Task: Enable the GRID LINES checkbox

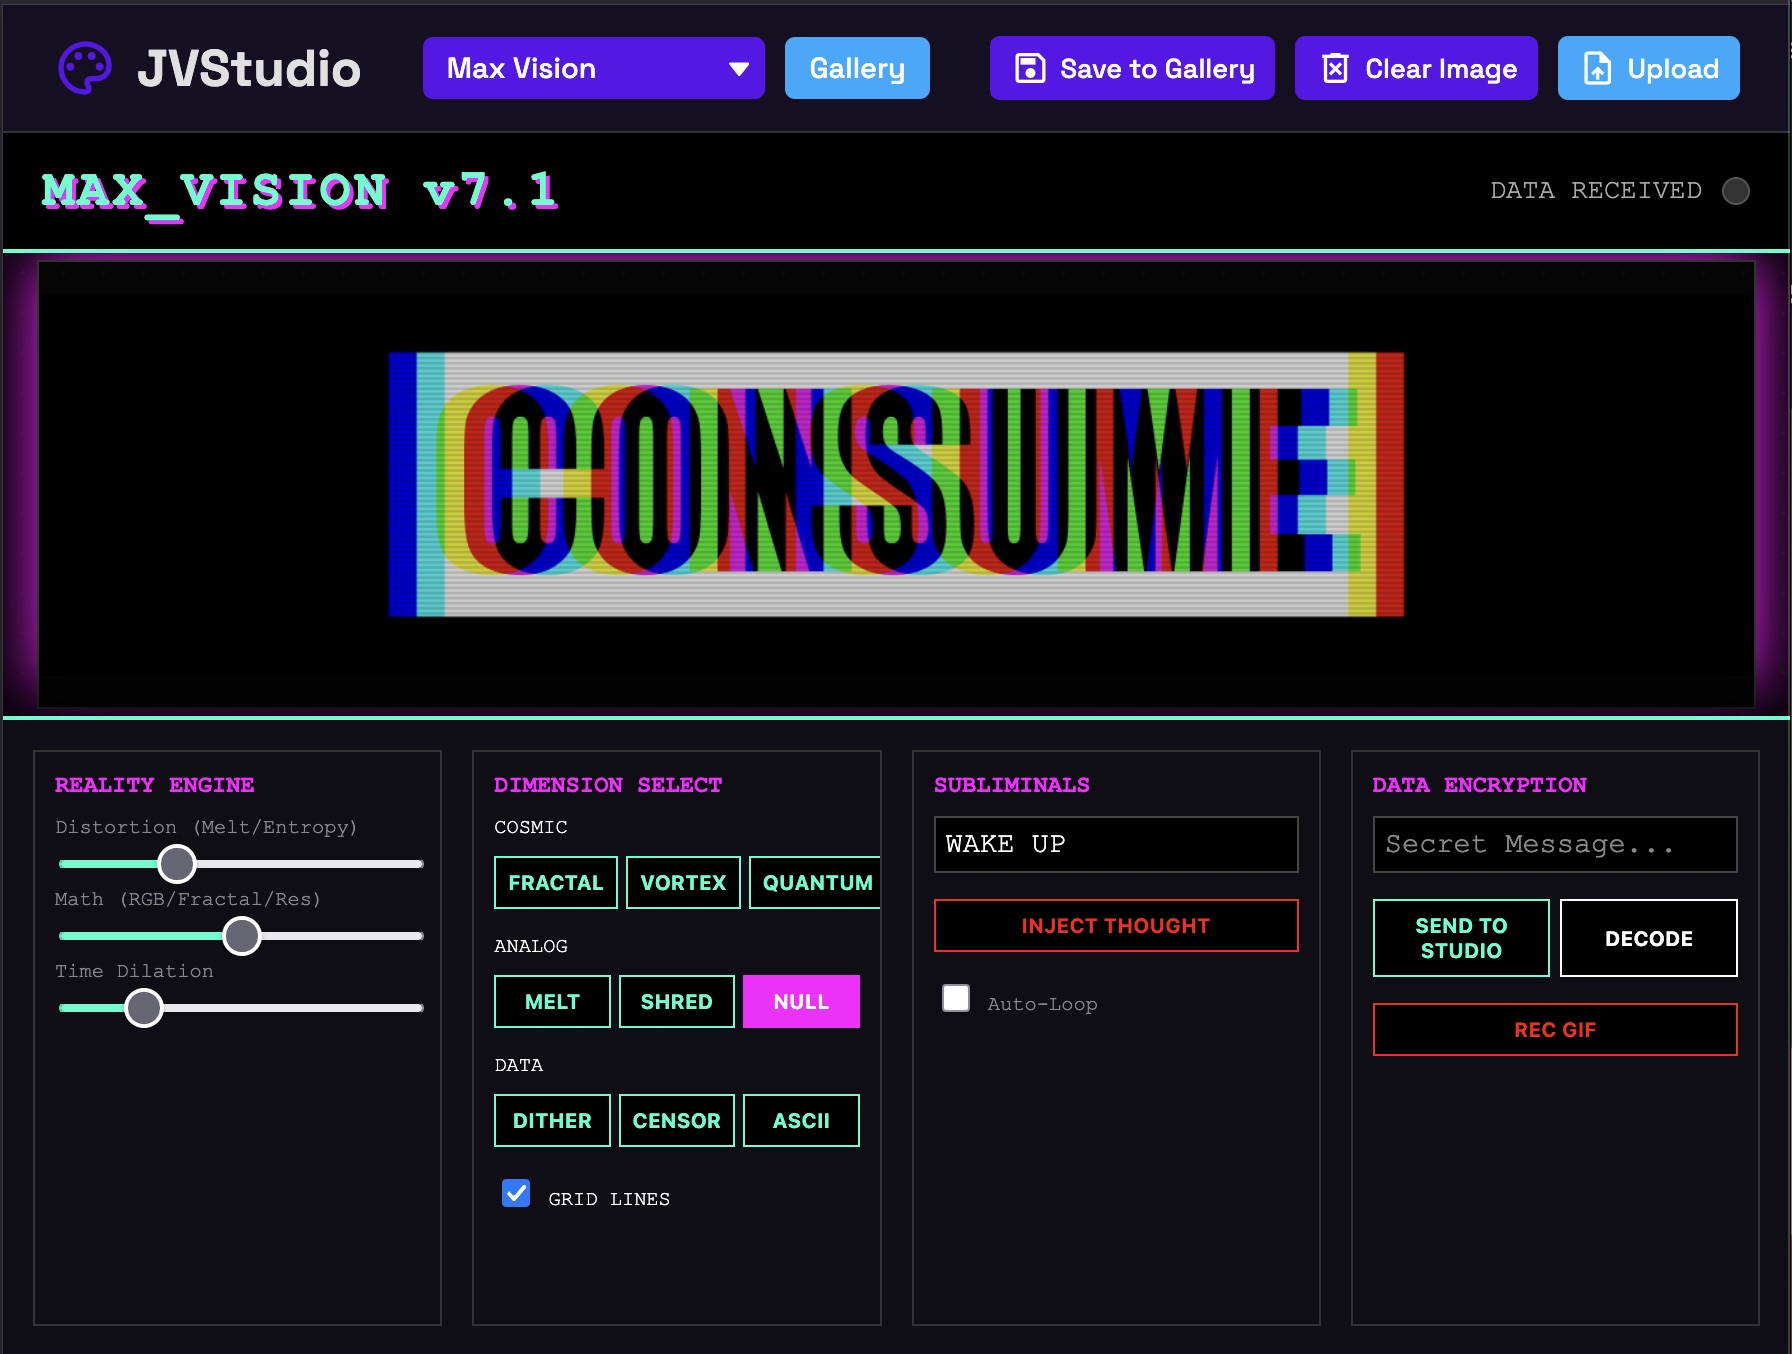Action: pos(516,1193)
